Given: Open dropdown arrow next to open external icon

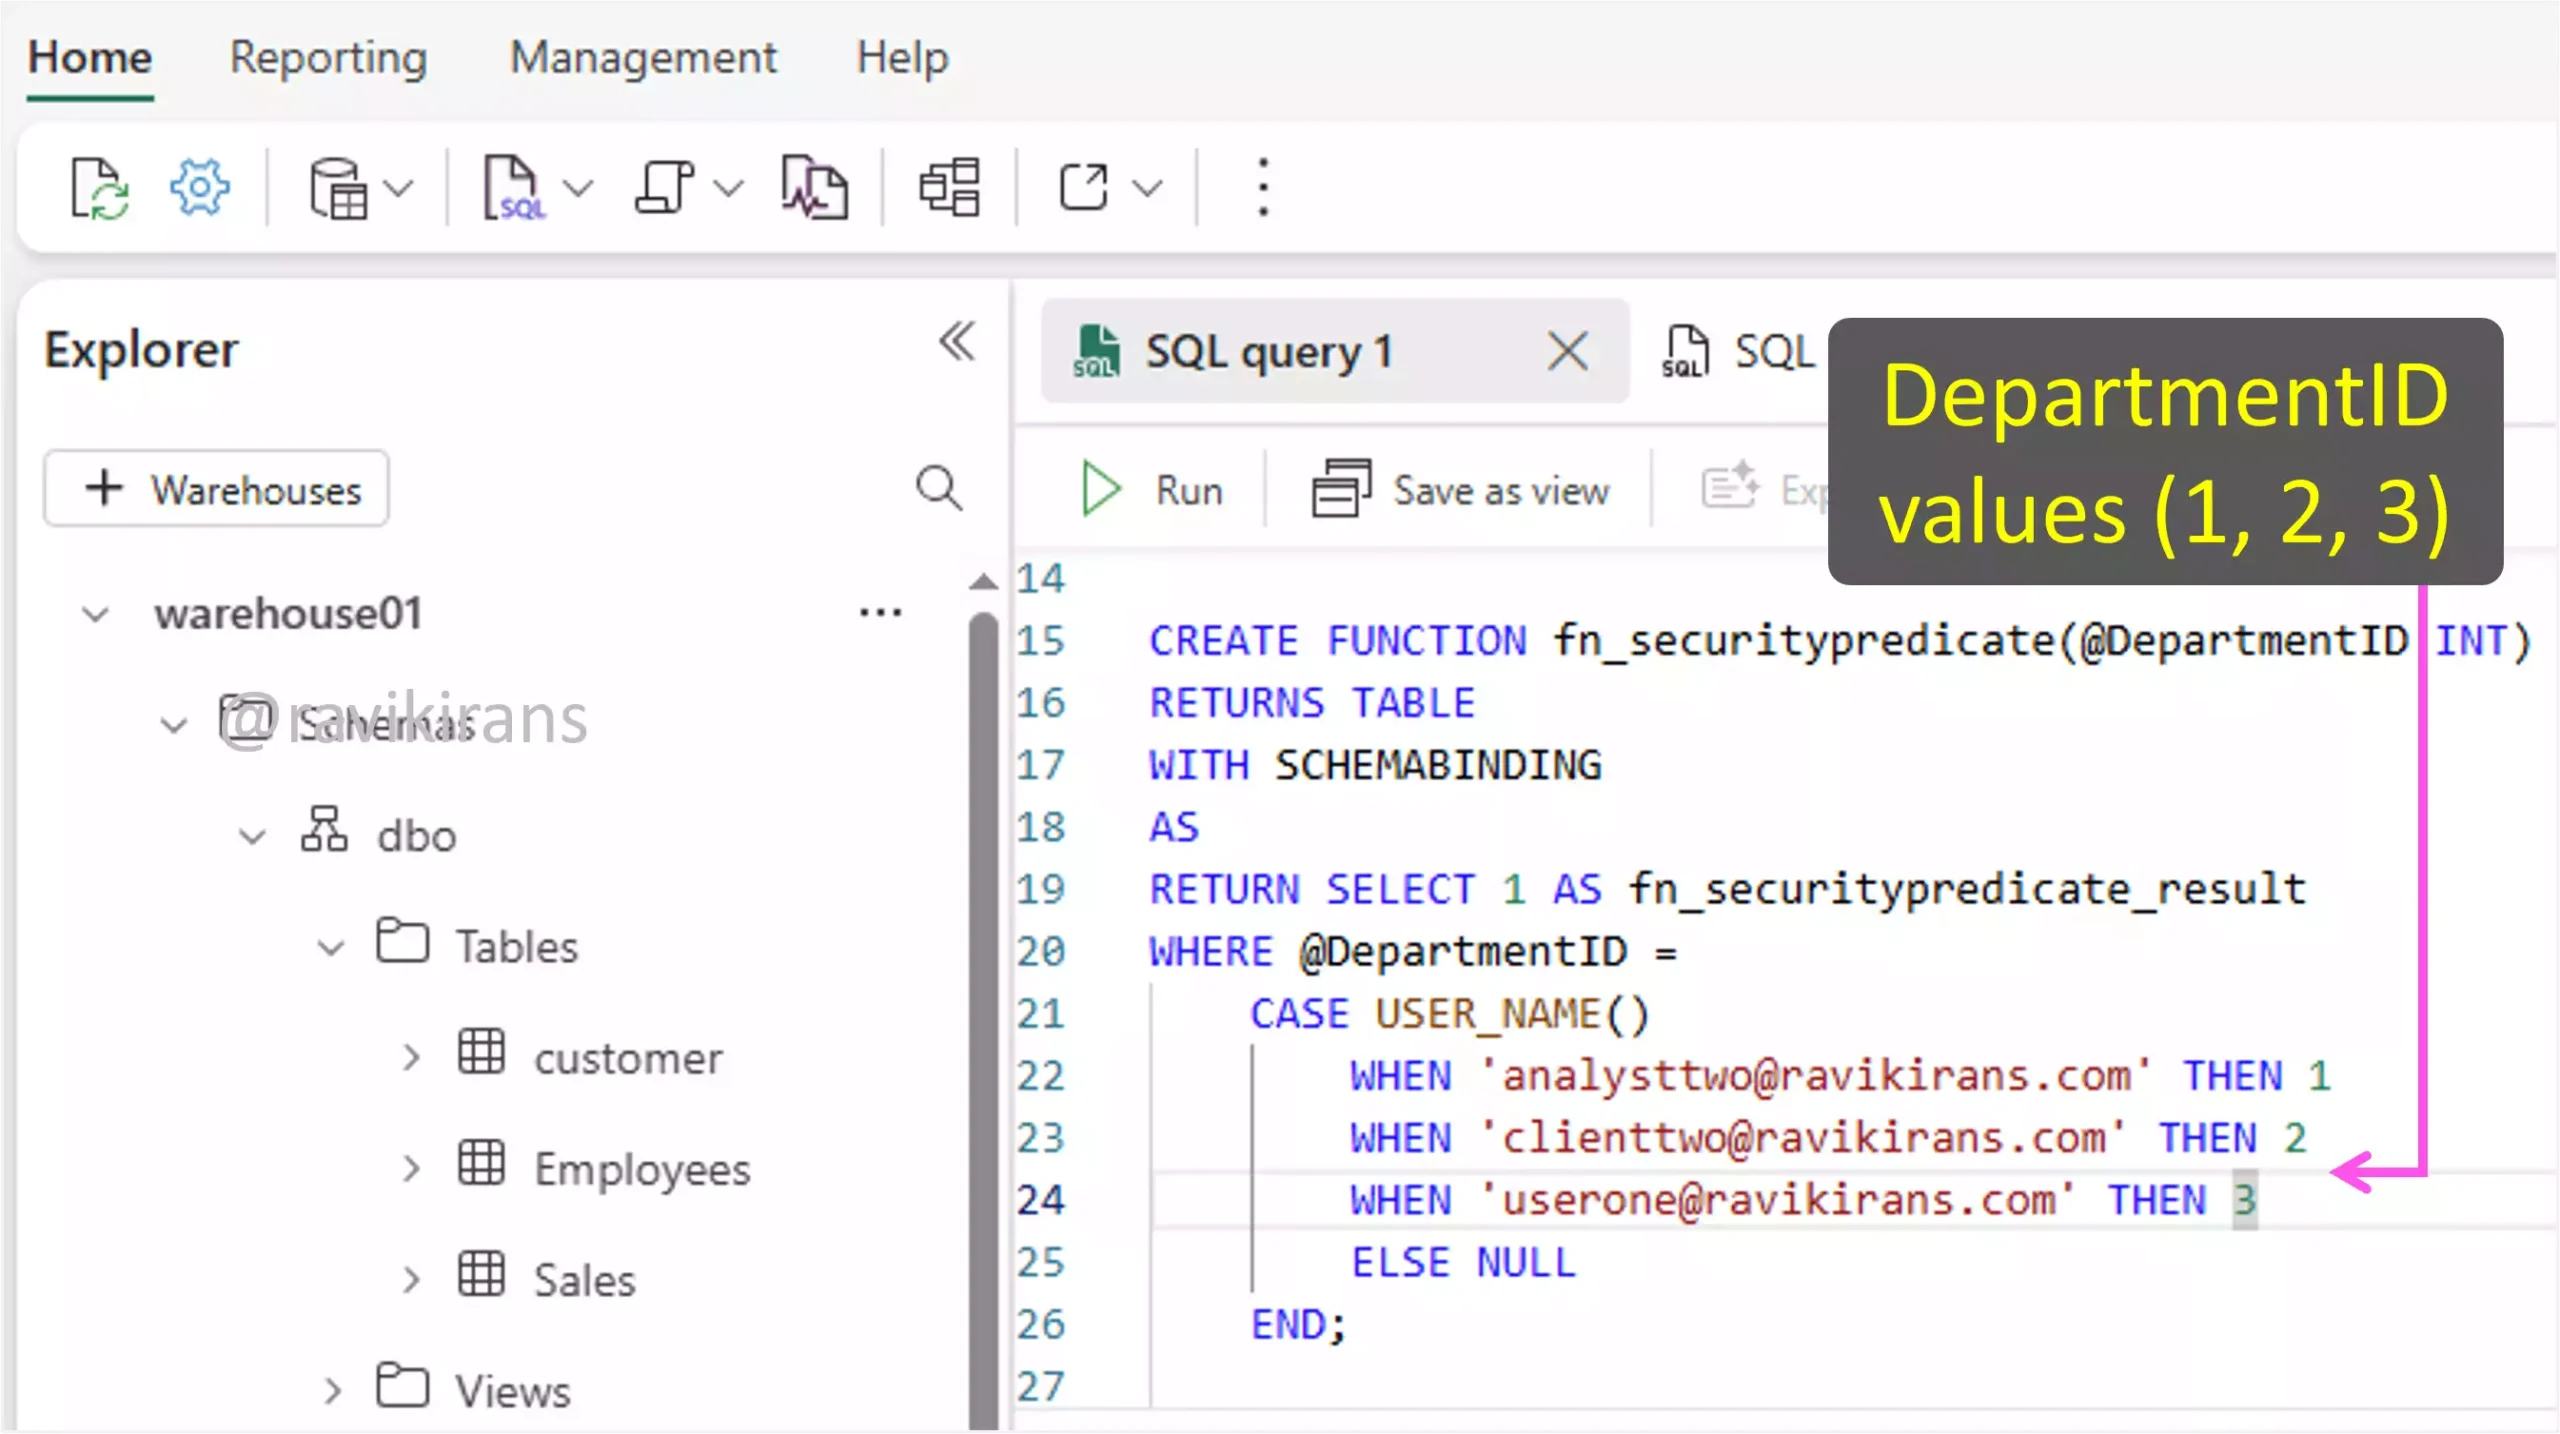Looking at the screenshot, I should coord(1147,188).
